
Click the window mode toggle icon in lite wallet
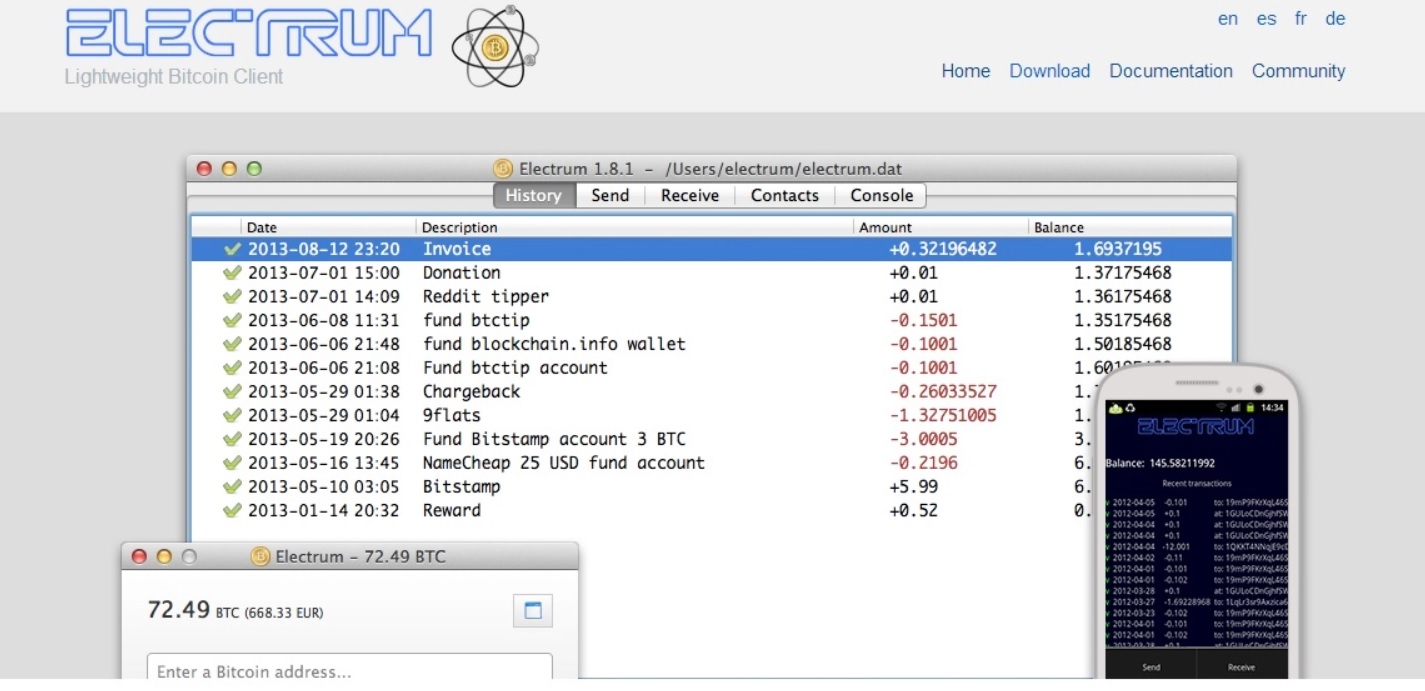[x=533, y=611]
